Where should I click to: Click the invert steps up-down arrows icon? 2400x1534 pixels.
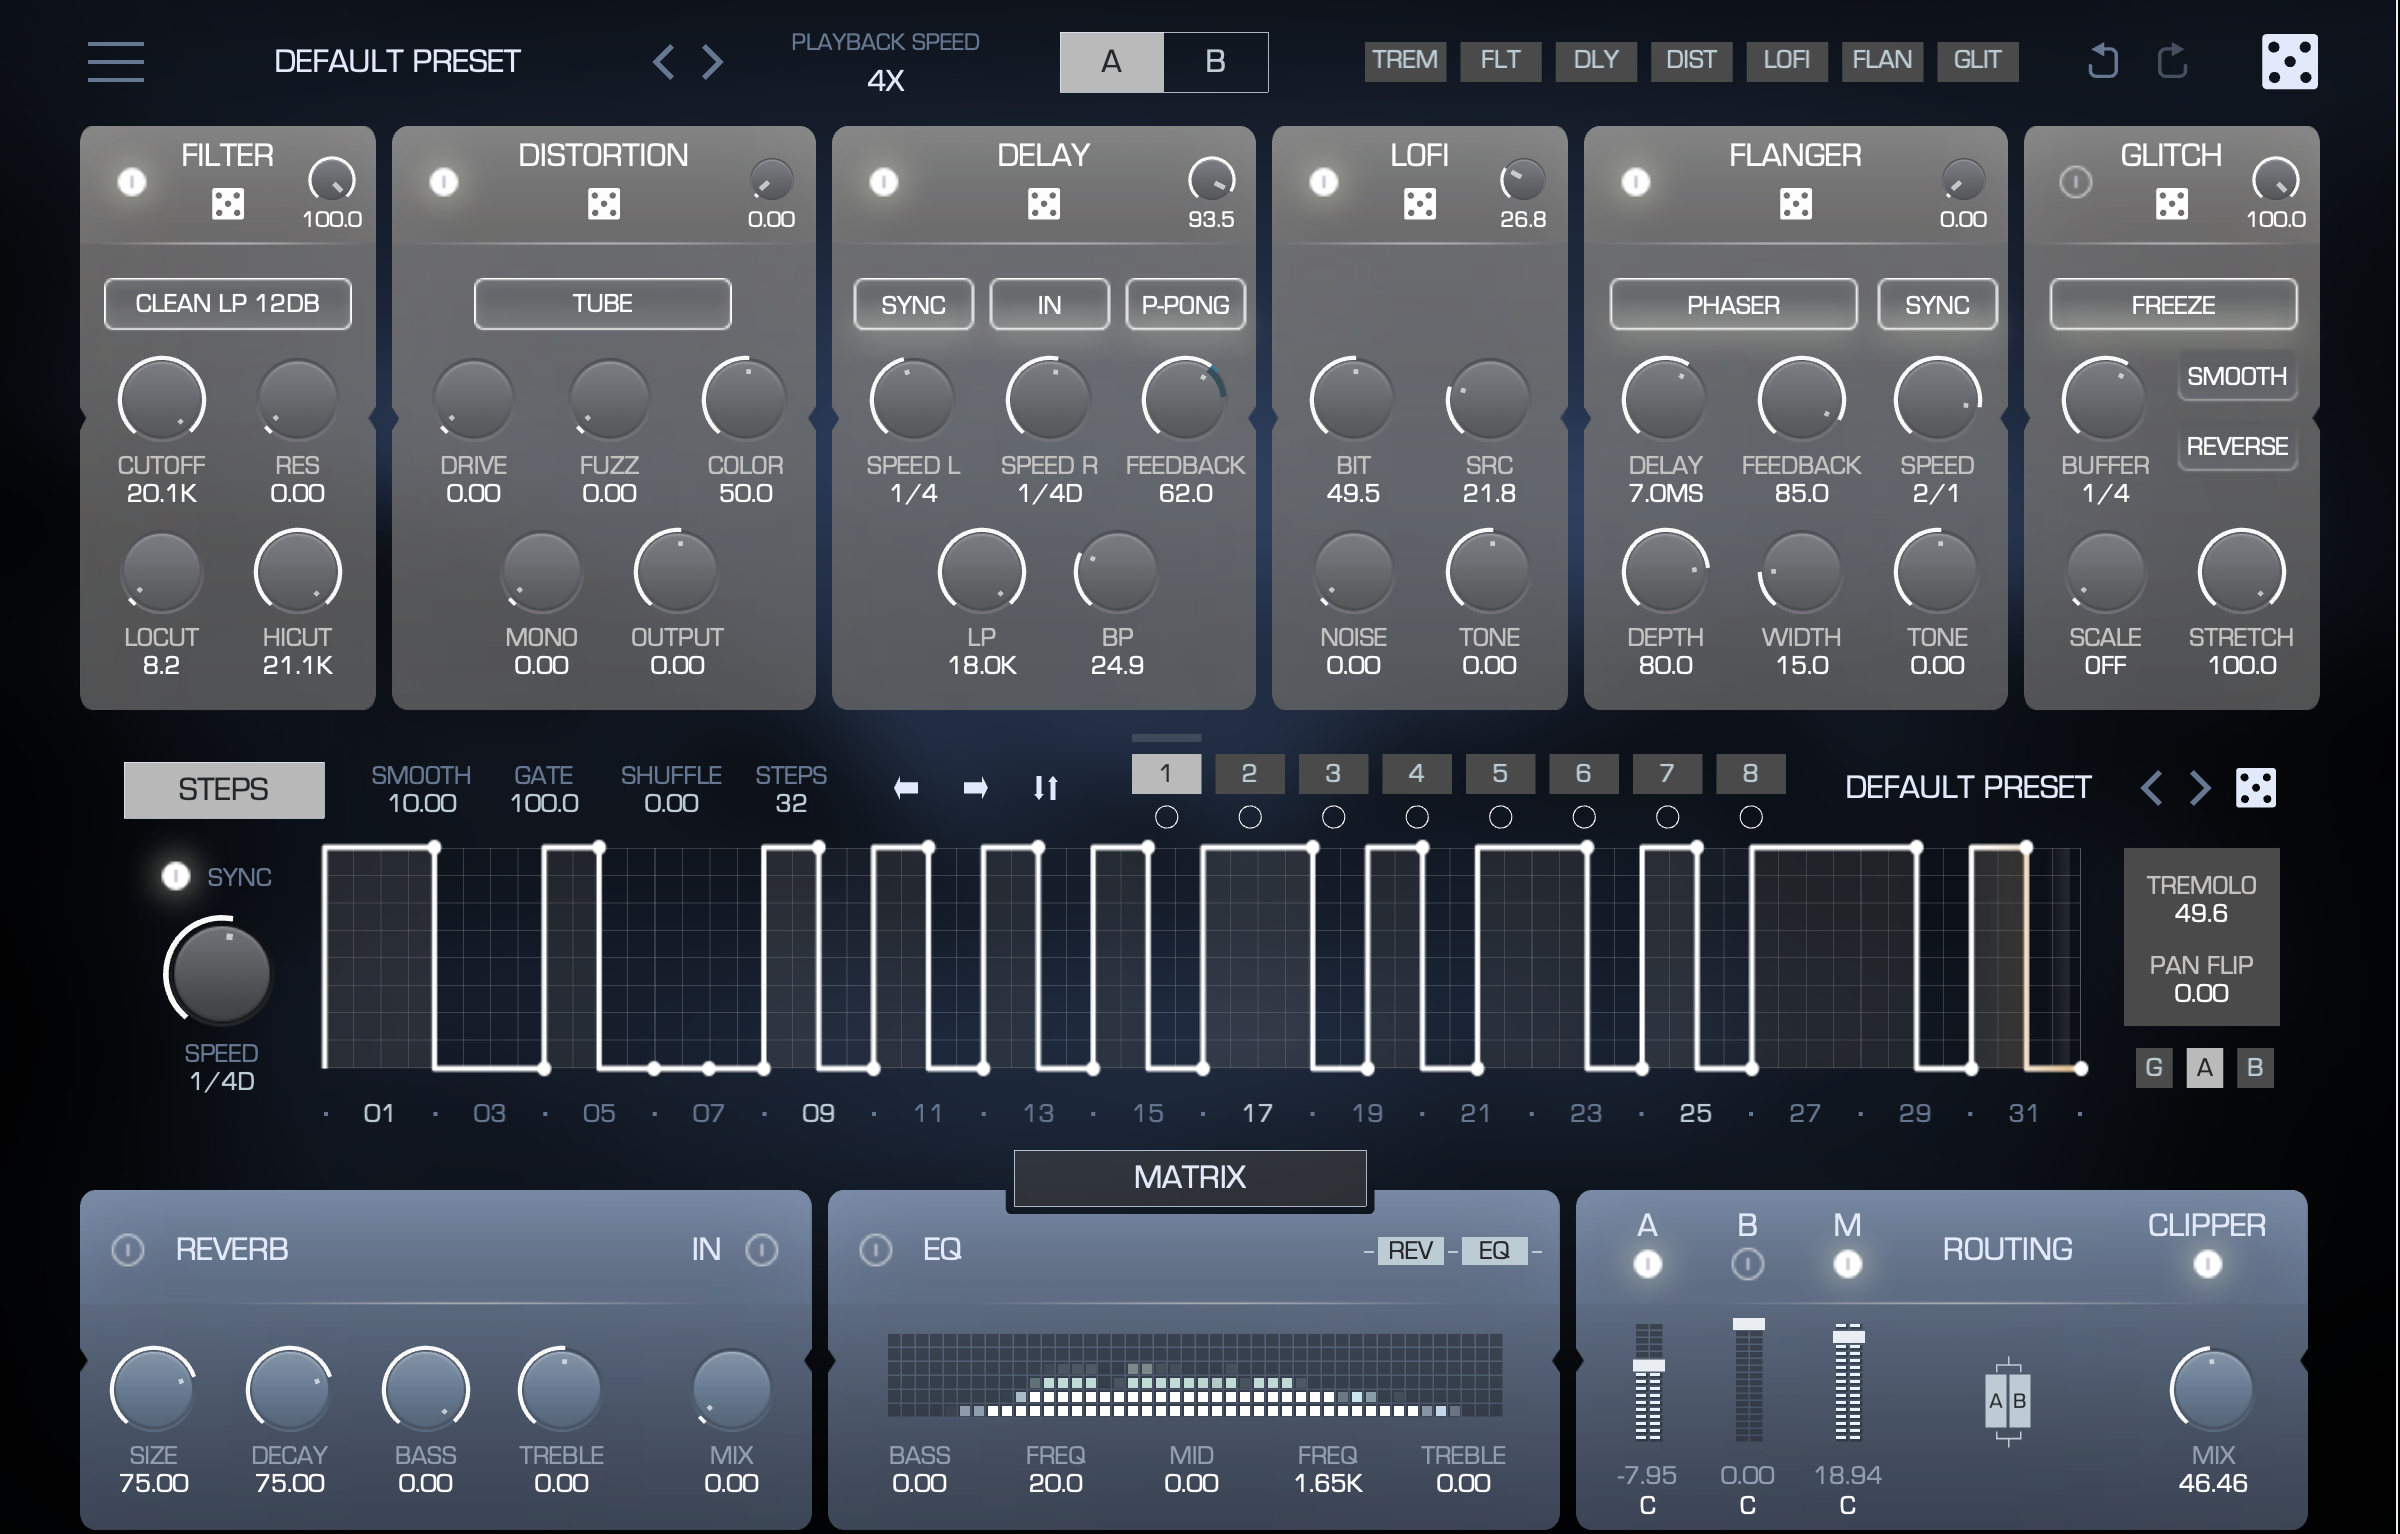click(1046, 788)
